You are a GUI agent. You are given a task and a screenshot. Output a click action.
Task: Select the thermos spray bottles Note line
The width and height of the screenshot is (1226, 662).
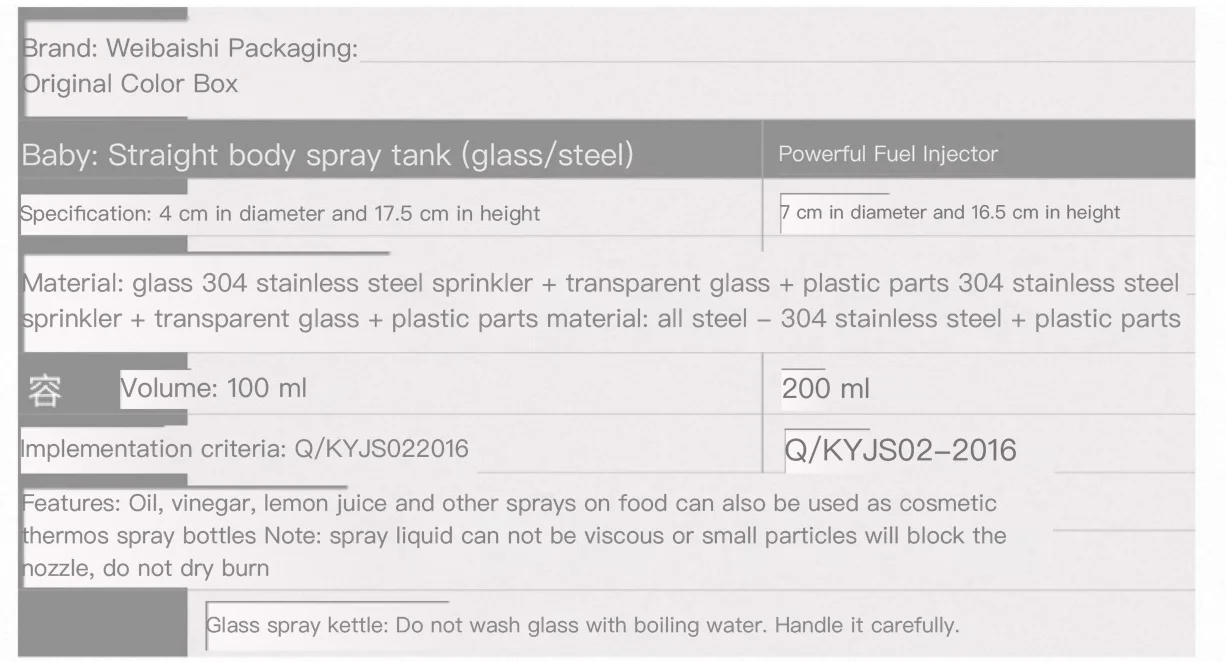point(514,535)
